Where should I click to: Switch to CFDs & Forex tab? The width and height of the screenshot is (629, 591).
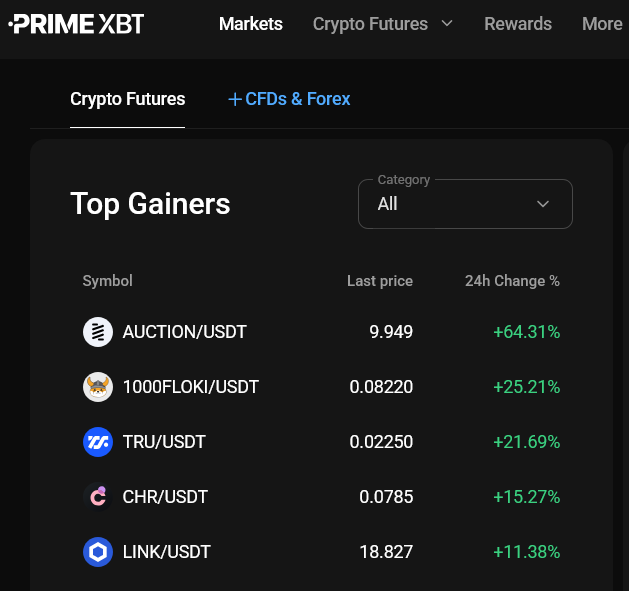289,99
